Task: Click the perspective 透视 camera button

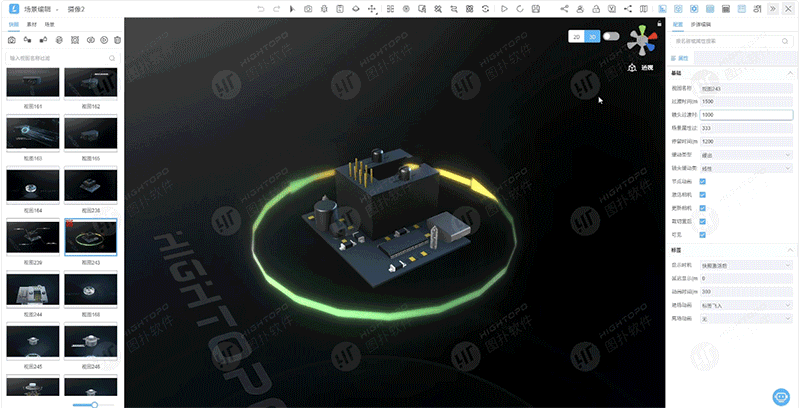Action: click(641, 67)
